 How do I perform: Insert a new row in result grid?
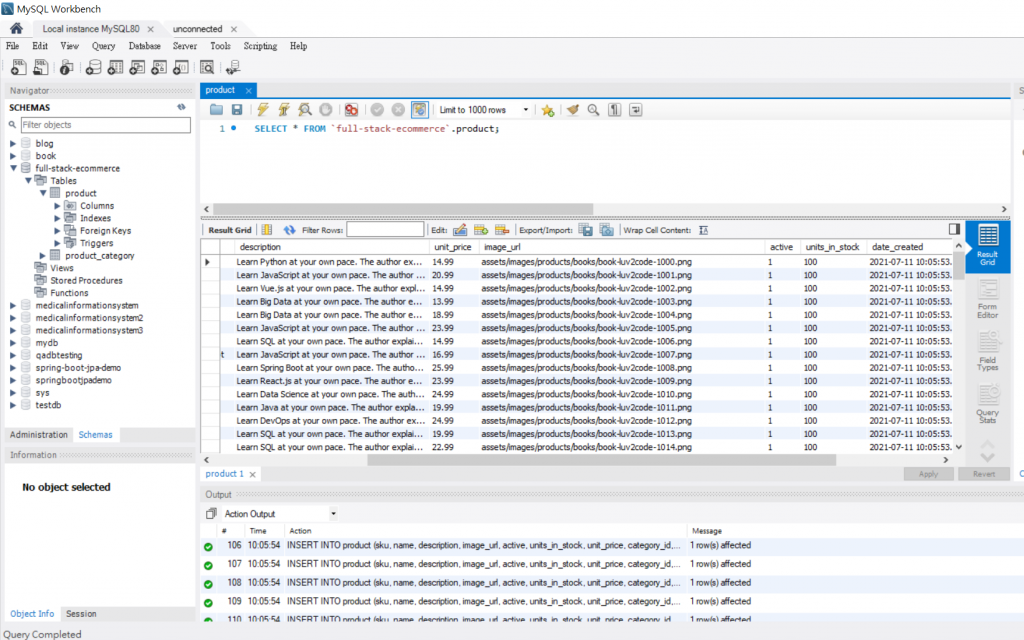(481, 230)
